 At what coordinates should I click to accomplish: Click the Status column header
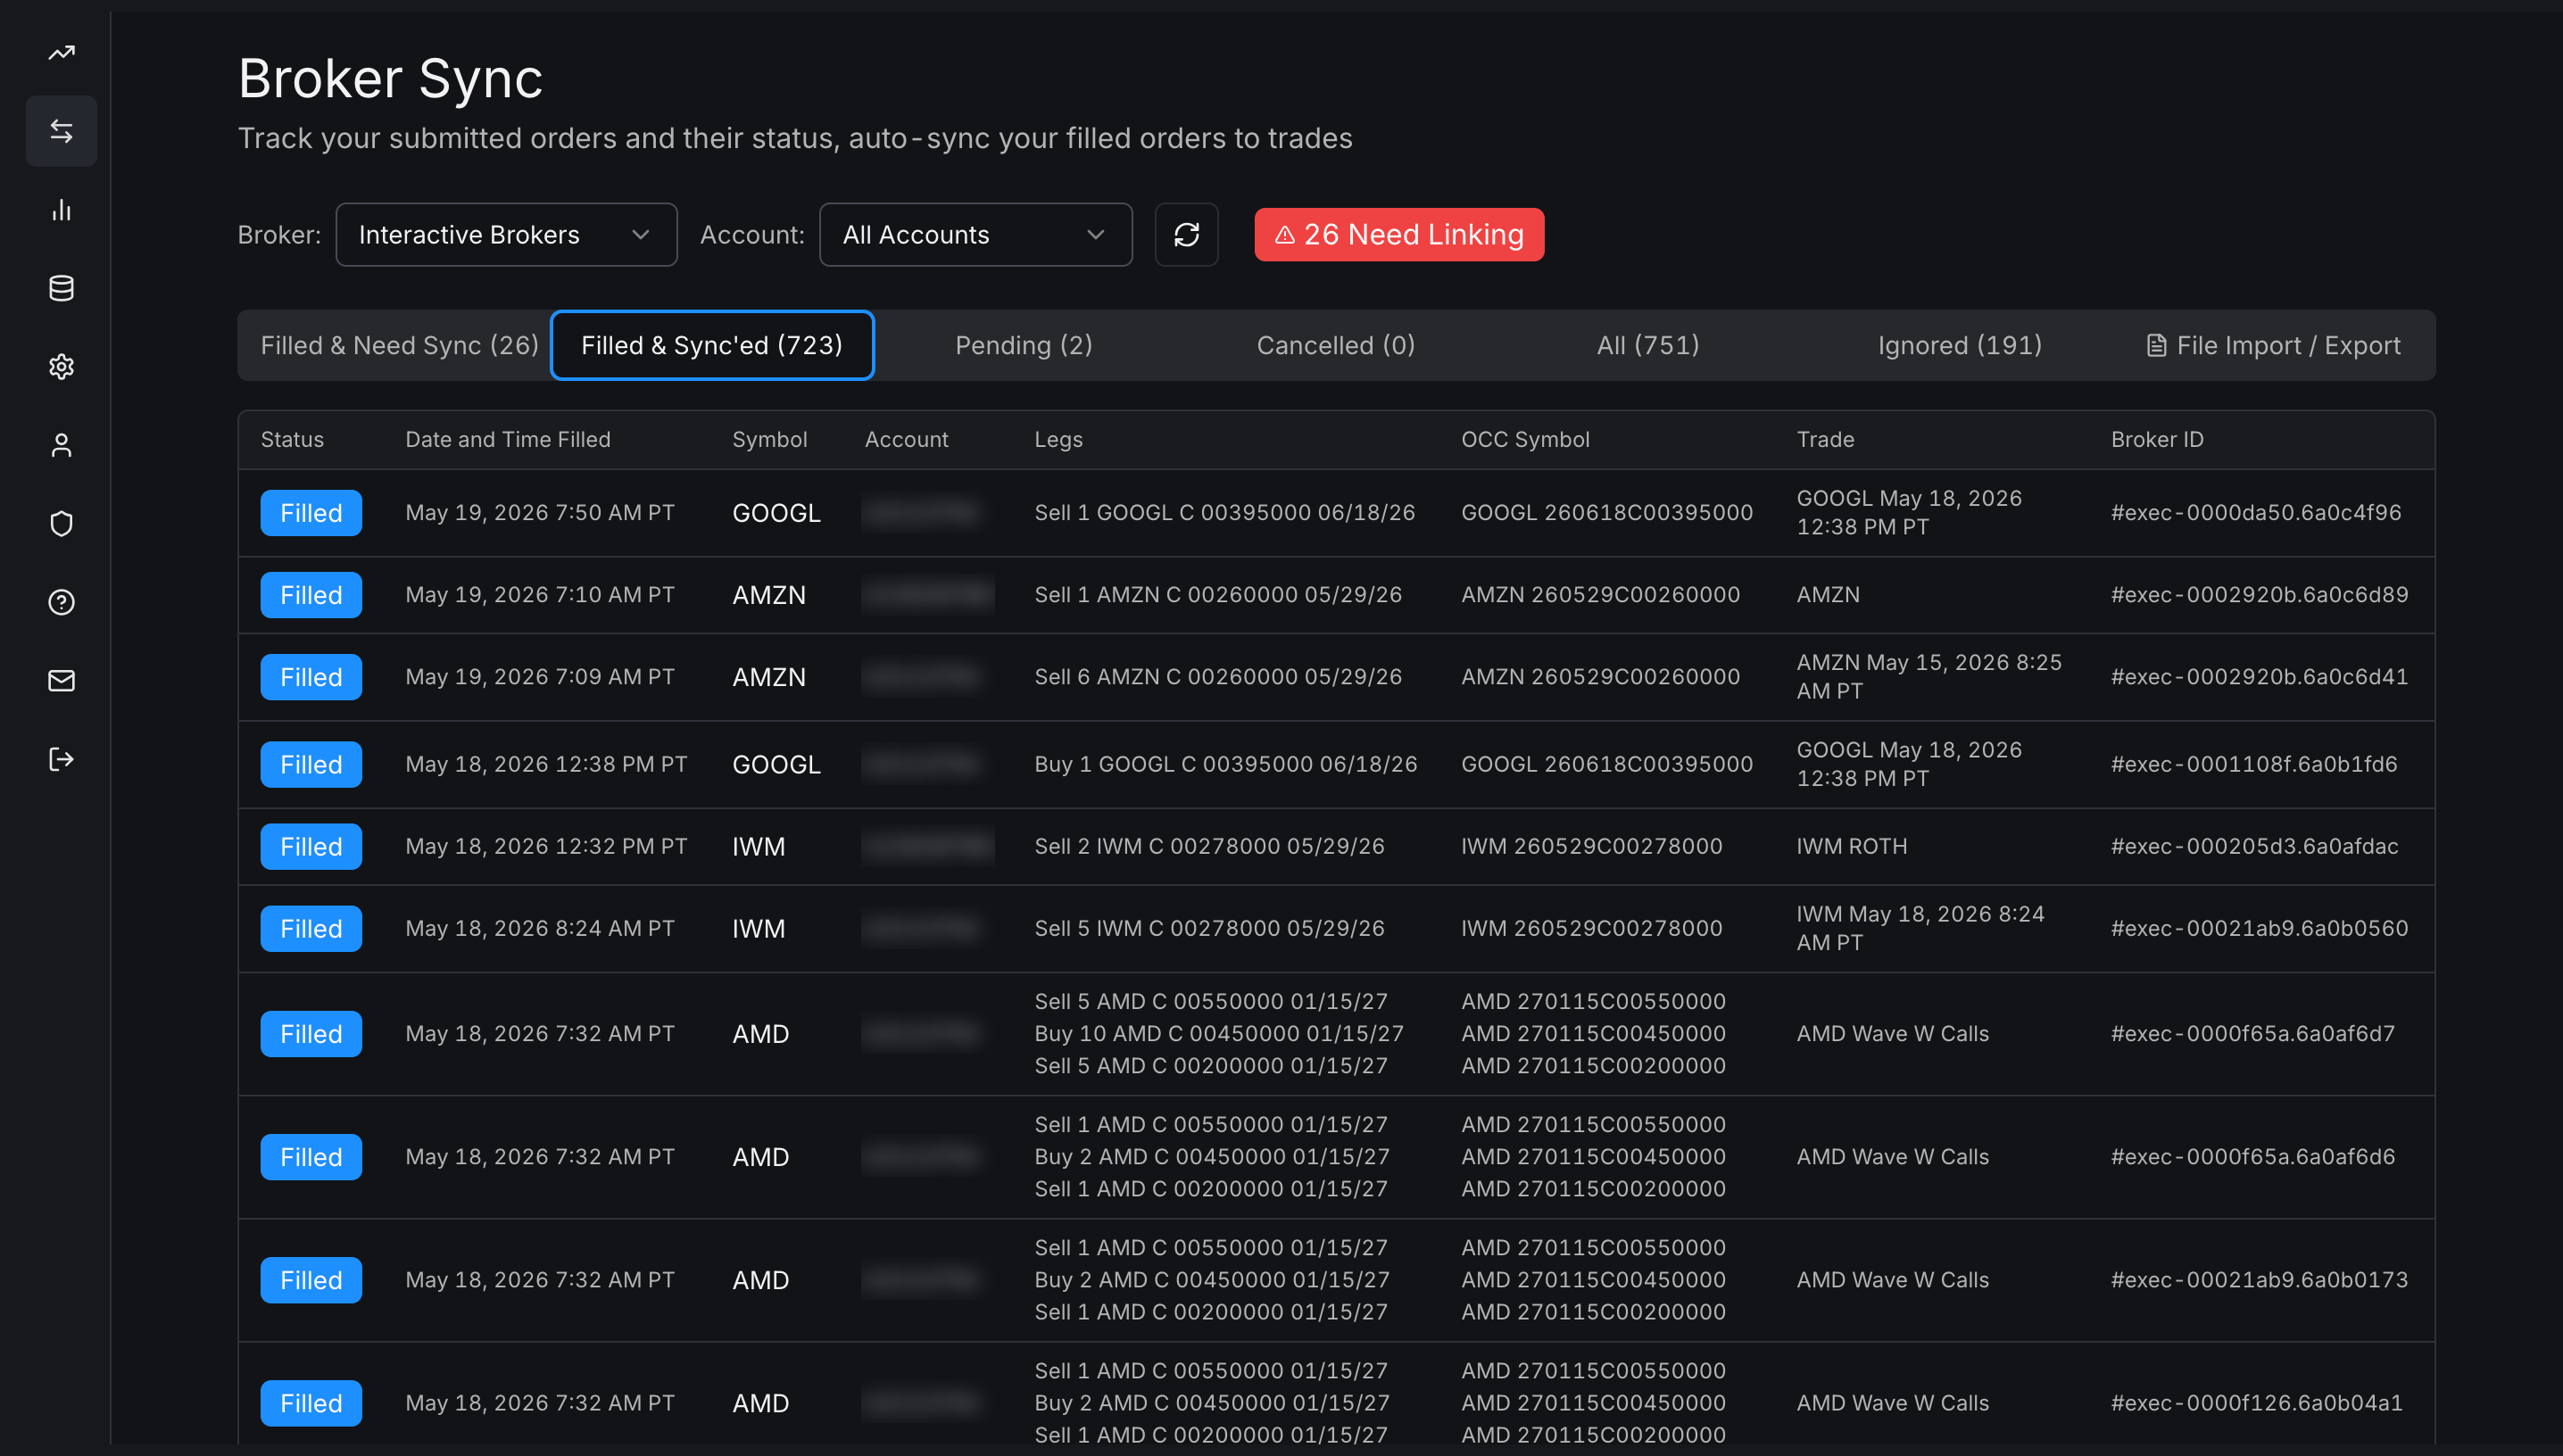[292, 440]
